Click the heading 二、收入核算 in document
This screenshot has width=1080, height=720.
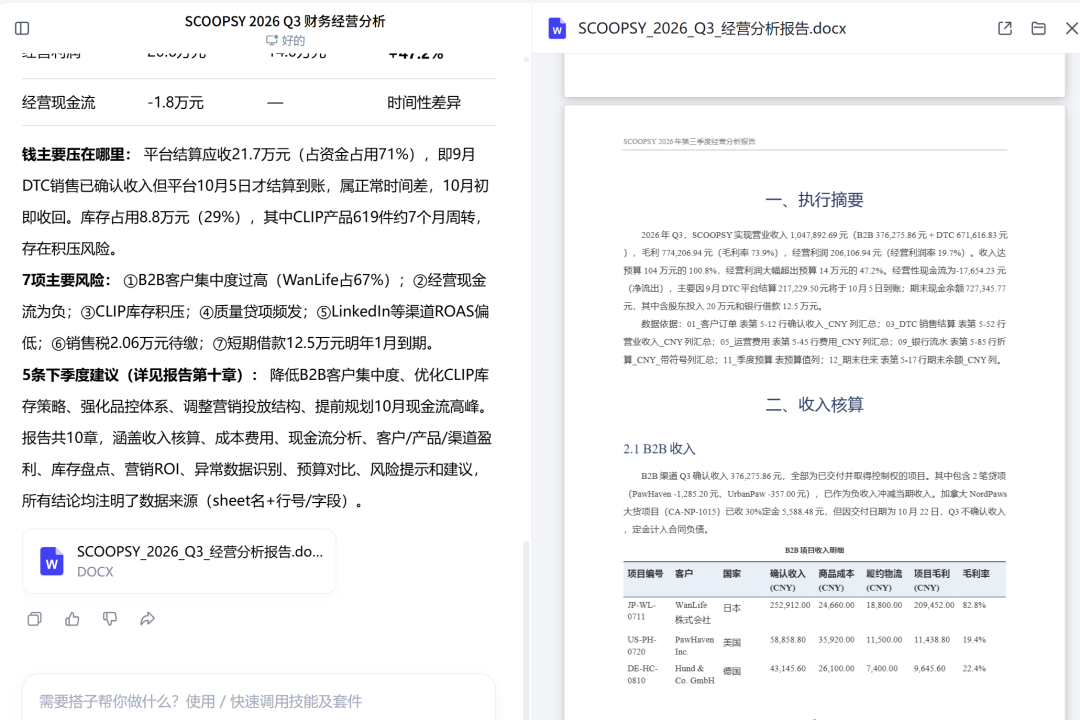coord(814,404)
